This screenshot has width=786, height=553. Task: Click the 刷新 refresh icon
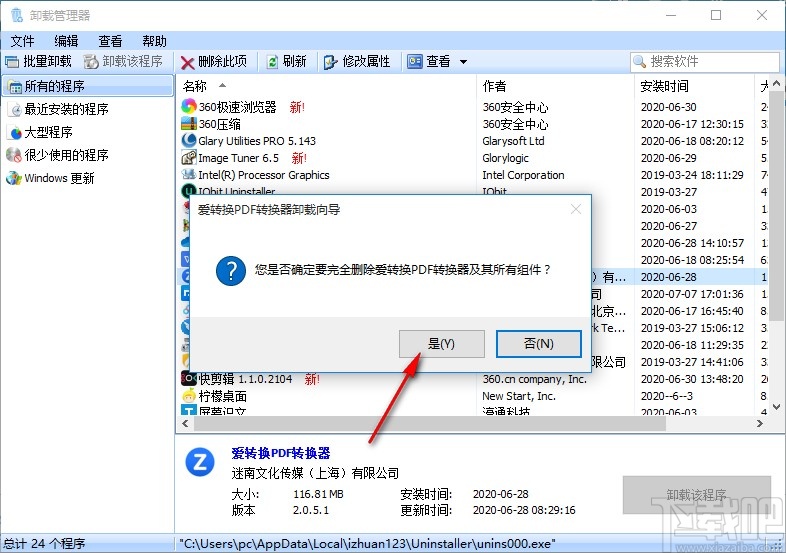click(x=272, y=62)
